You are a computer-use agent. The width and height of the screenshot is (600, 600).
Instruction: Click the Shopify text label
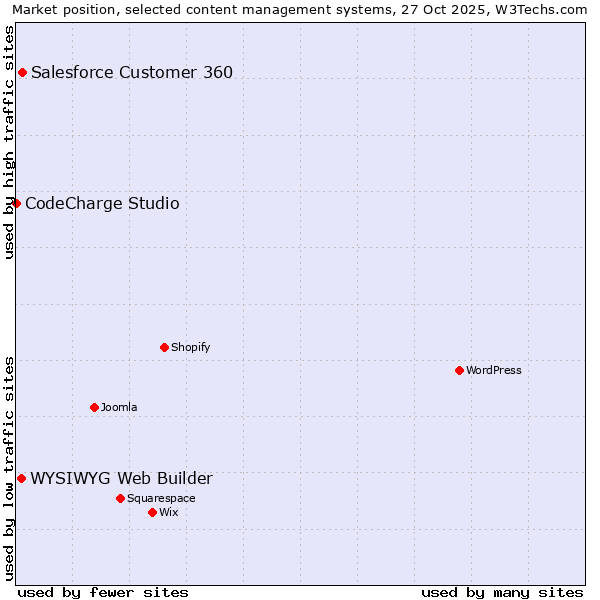[190, 347]
